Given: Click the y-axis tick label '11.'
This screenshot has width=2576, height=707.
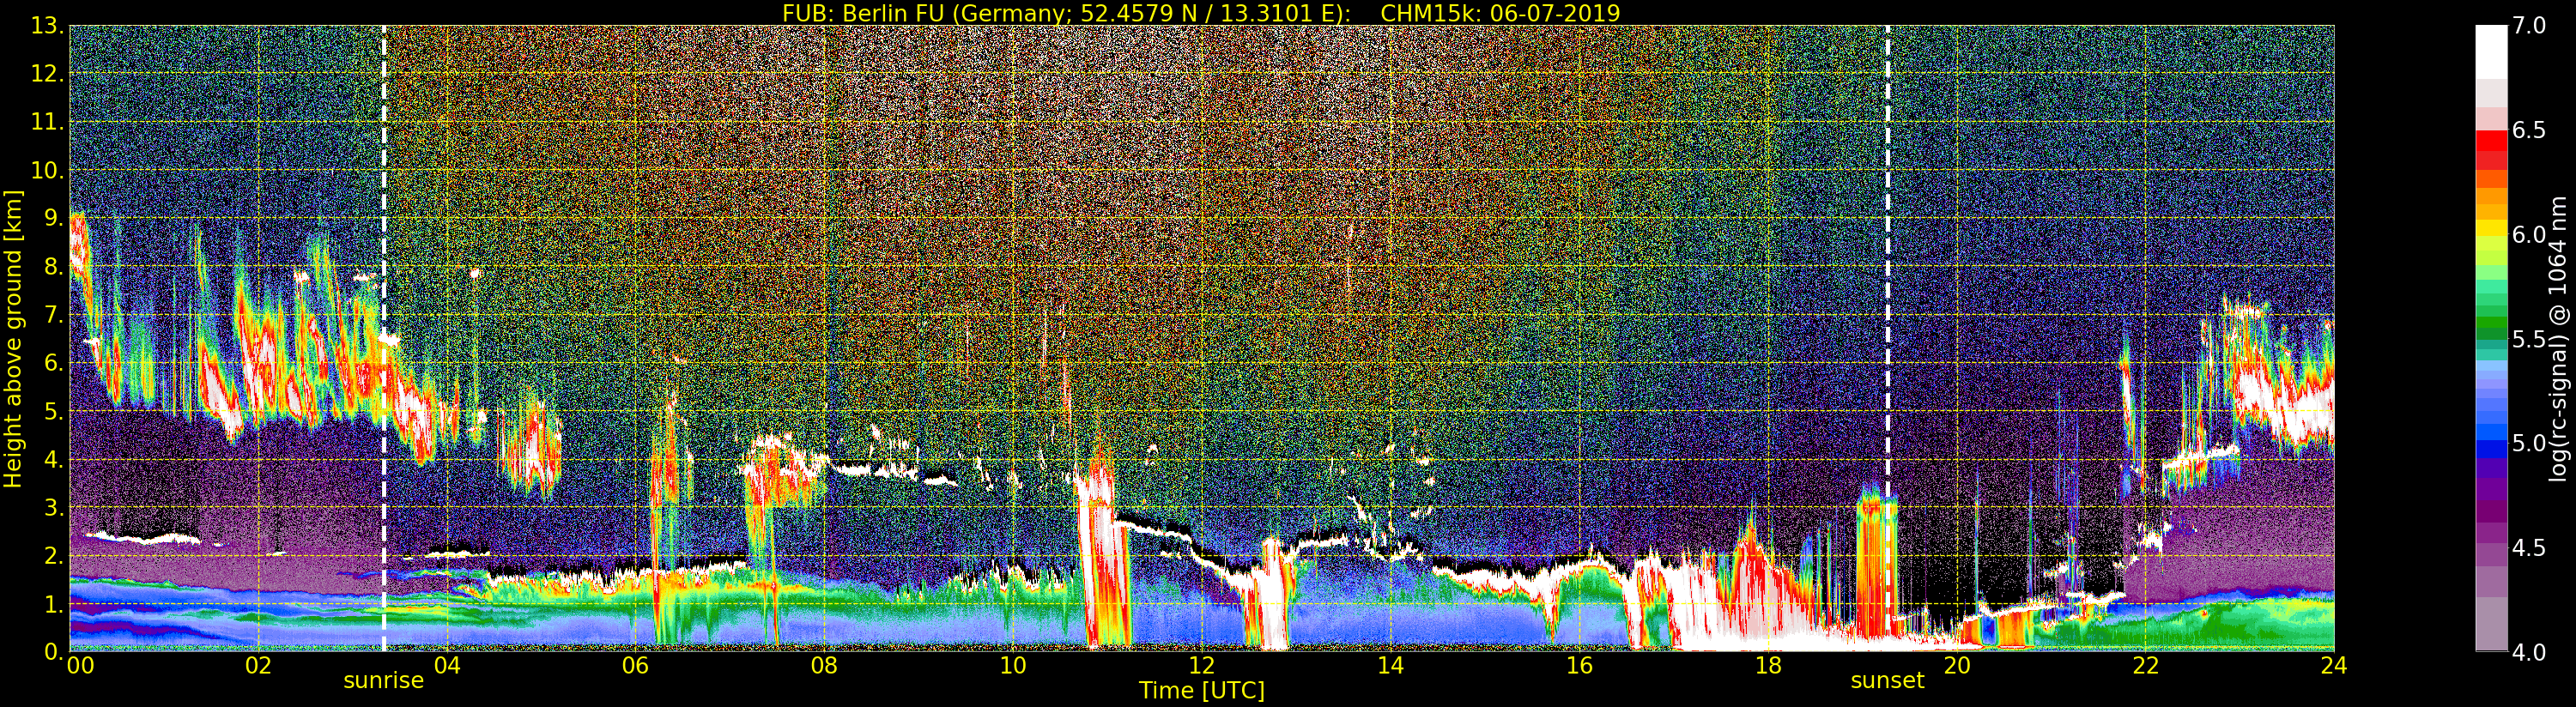Looking at the screenshot, I should pos(47,122).
